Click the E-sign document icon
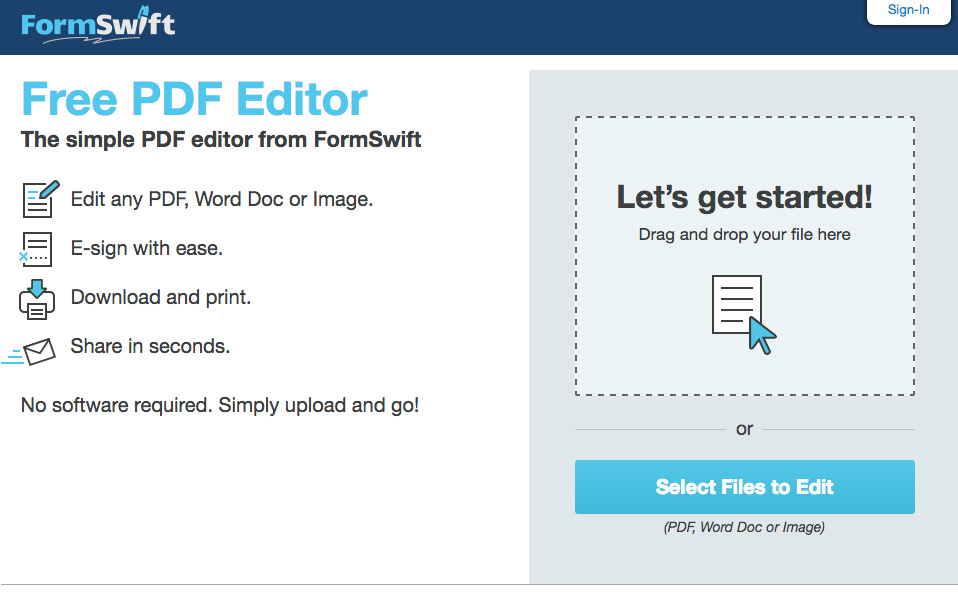 (35, 249)
